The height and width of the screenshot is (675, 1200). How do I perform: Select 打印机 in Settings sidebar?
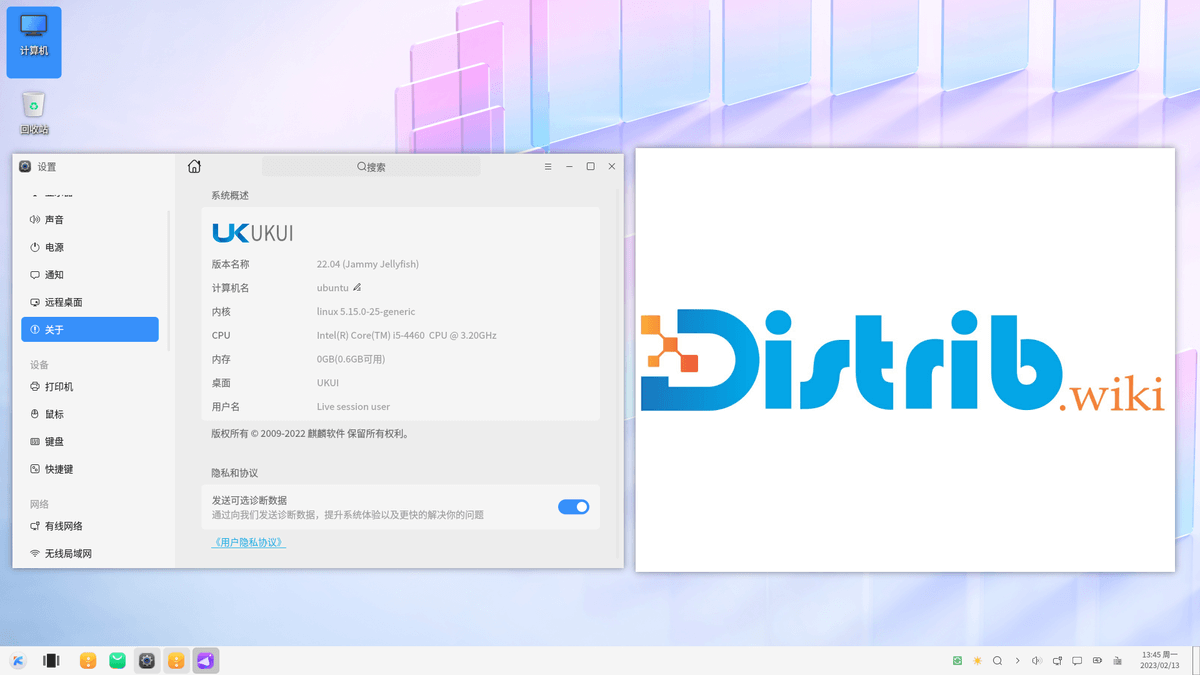90,387
